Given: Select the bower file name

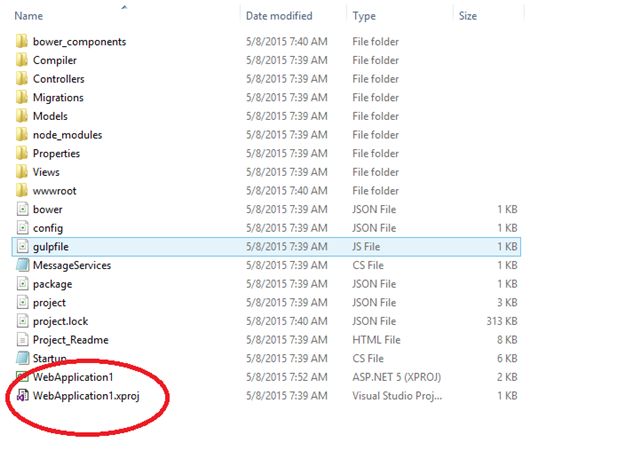Looking at the screenshot, I should coord(48,209).
